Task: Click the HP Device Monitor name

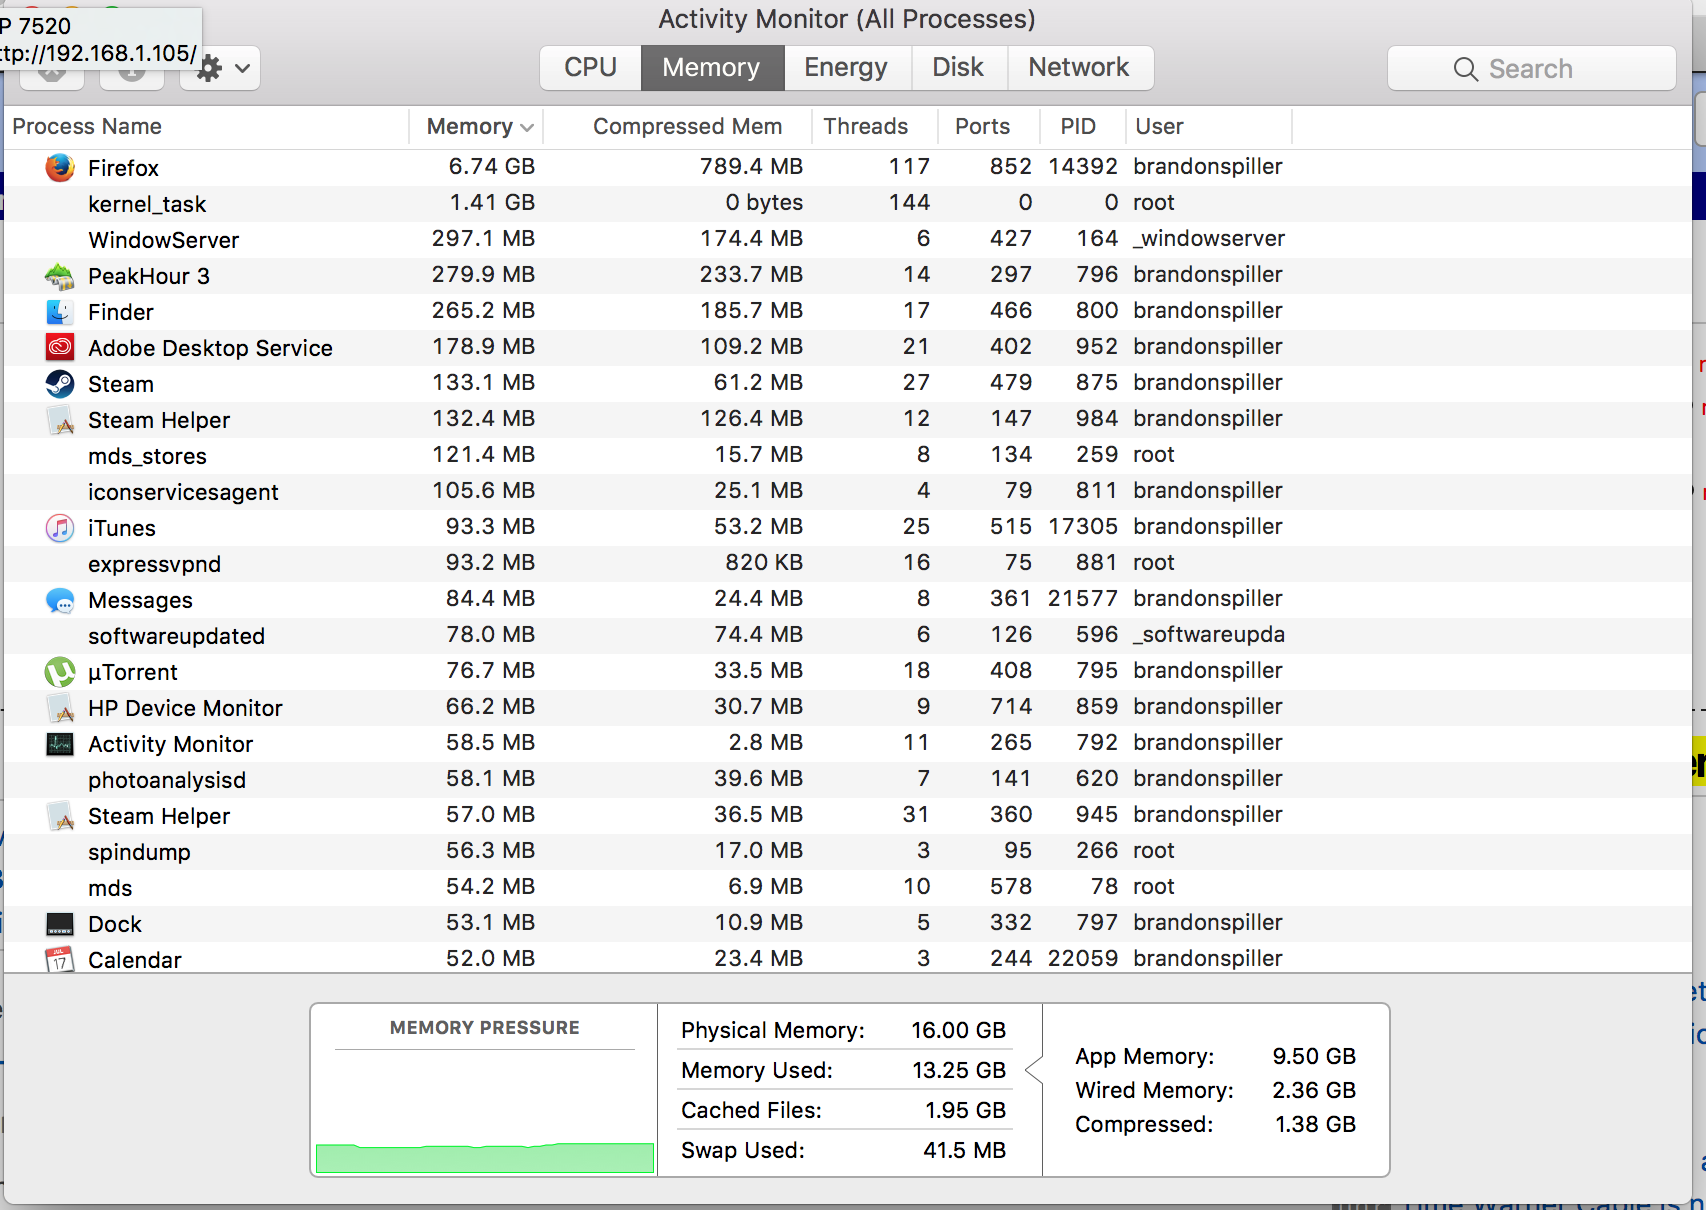Action: click(x=185, y=708)
